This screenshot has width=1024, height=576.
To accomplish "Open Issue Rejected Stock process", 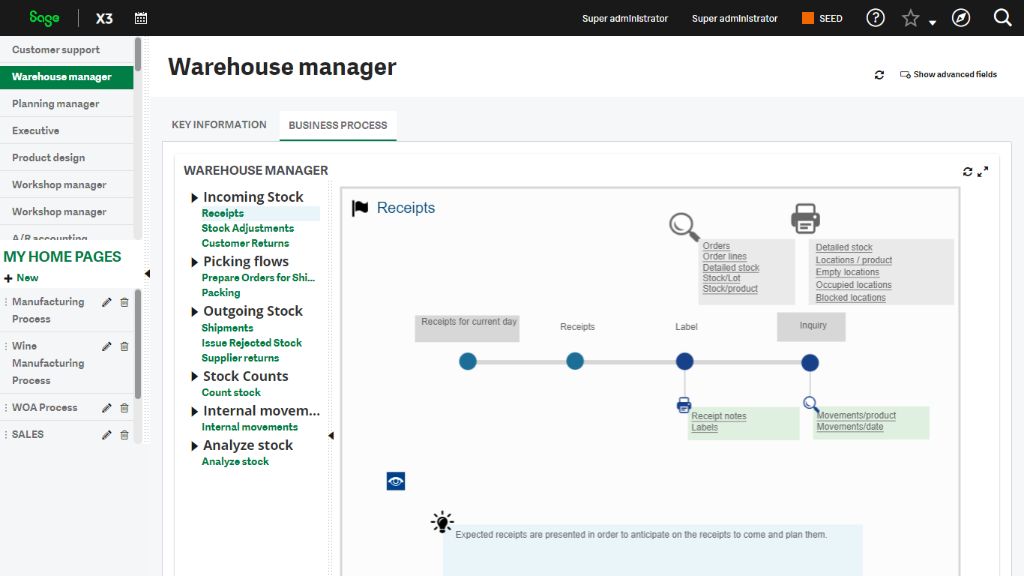I will tap(251, 343).
